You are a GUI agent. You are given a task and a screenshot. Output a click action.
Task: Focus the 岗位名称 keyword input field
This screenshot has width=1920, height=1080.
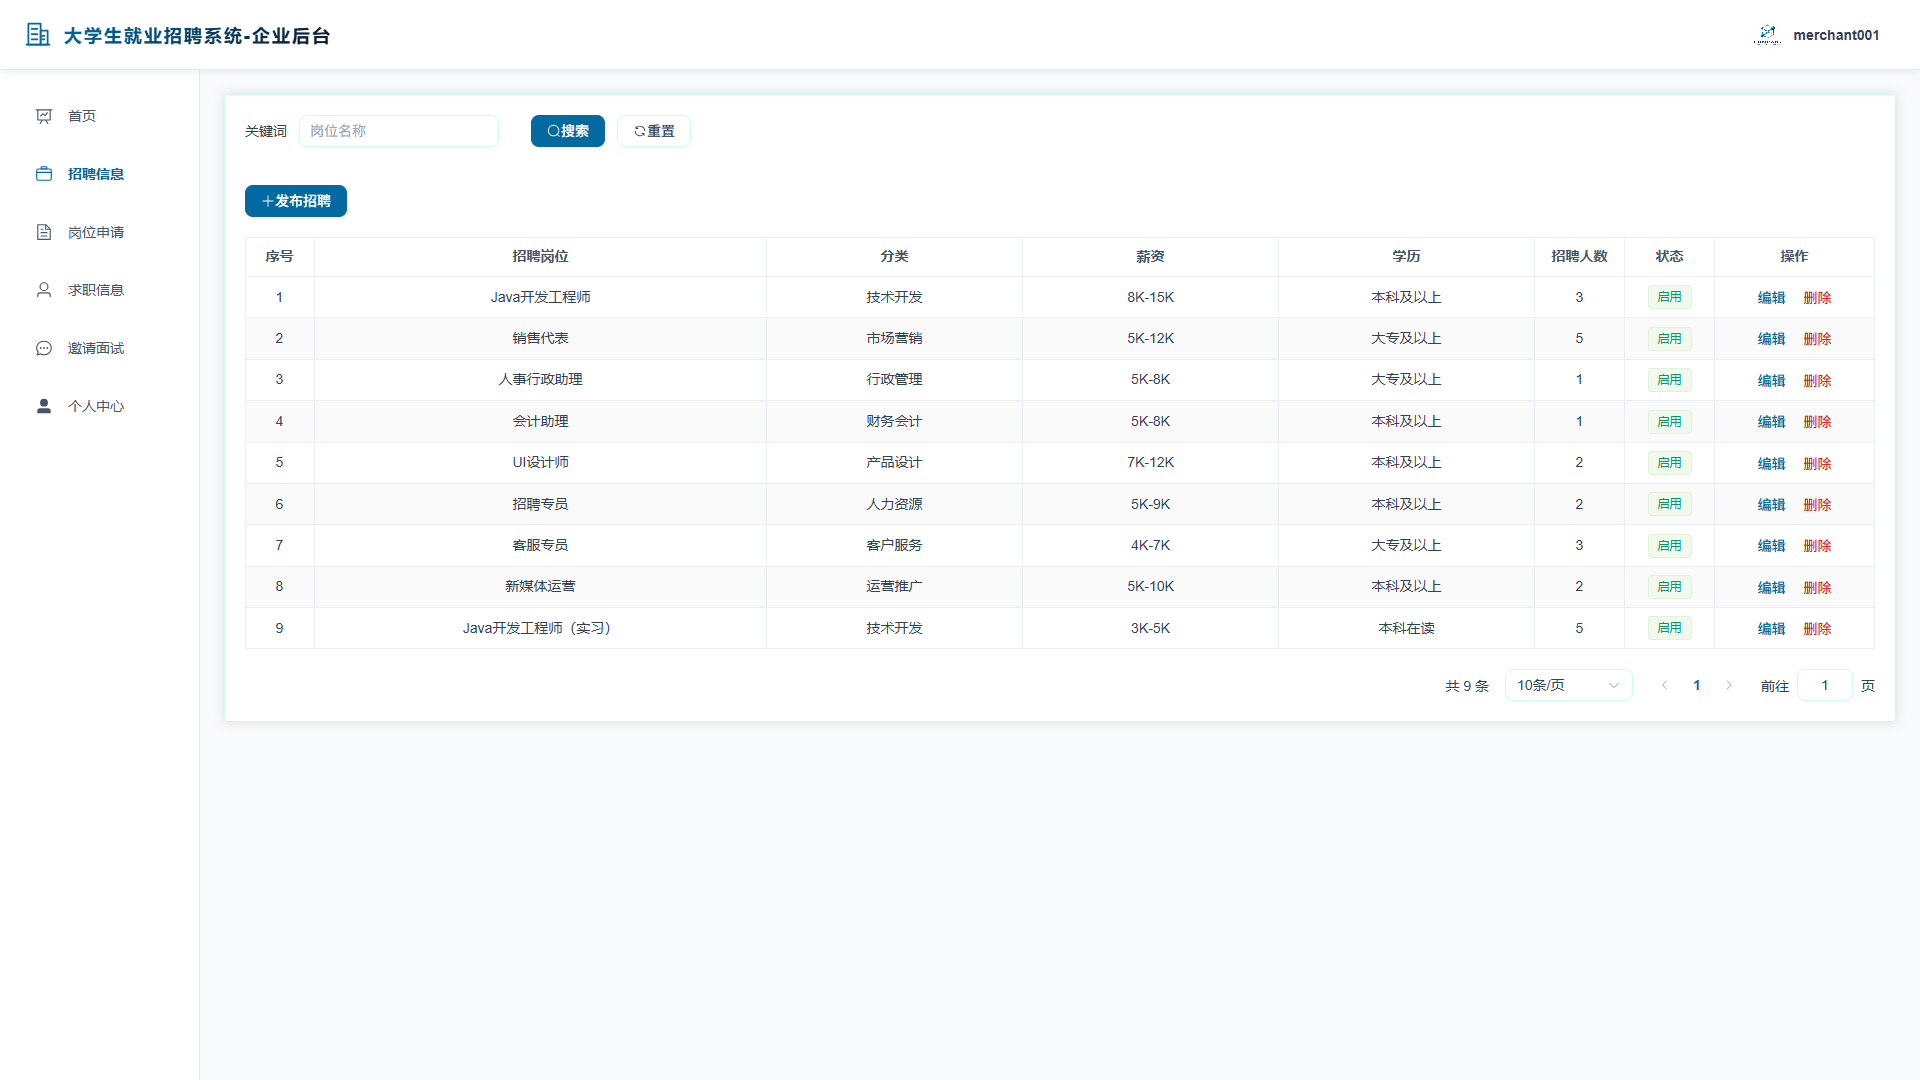[399, 131]
